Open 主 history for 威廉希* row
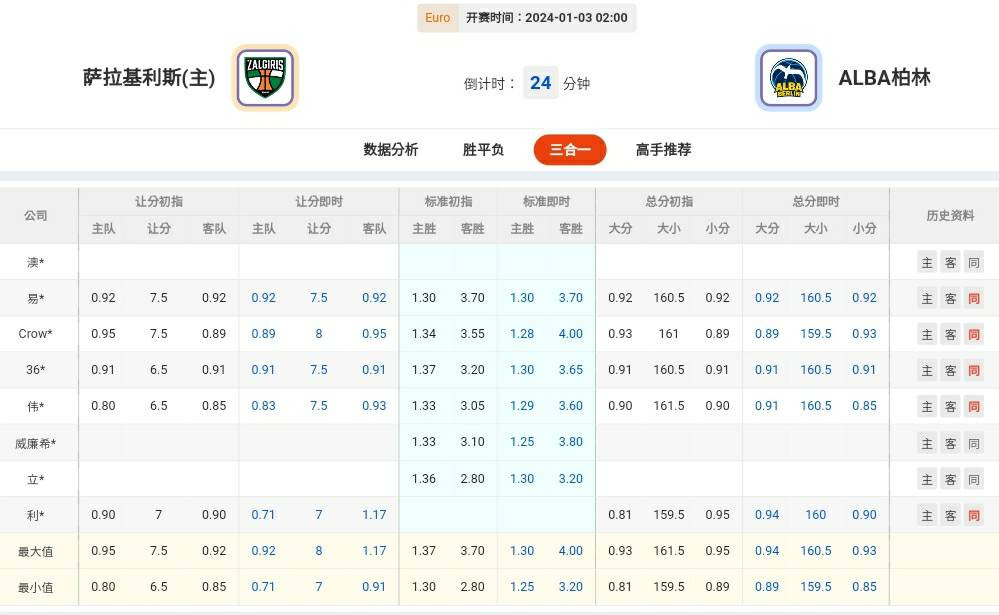Image resolution: width=999 pixels, height=615 pixels. click(x=927, y=443)
